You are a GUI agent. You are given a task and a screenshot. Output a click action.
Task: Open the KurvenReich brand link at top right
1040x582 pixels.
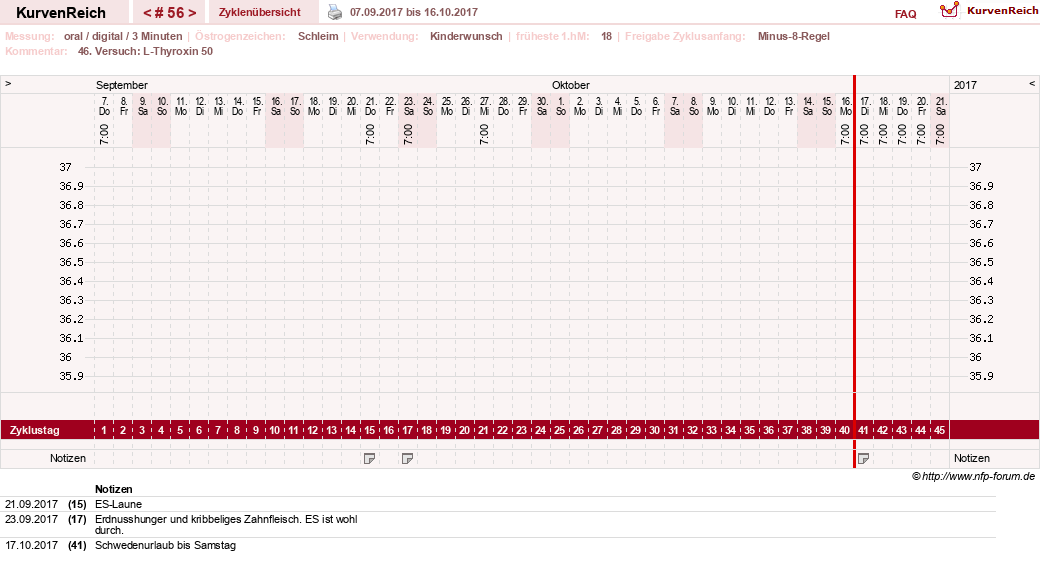1002,11
